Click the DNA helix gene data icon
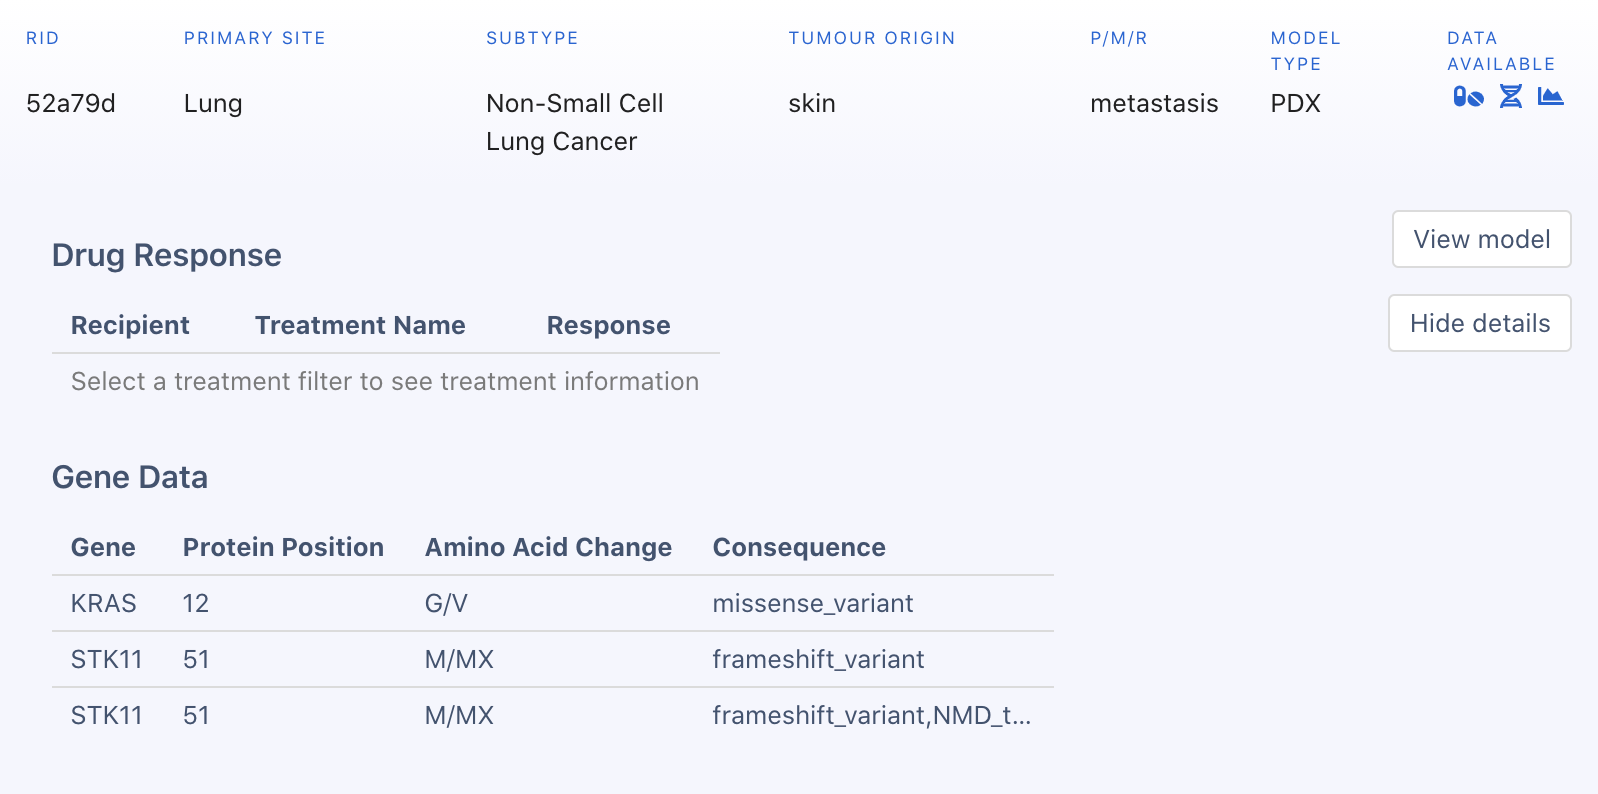The width and height of the screenshot is (1598, 794). pos(1510,97)
